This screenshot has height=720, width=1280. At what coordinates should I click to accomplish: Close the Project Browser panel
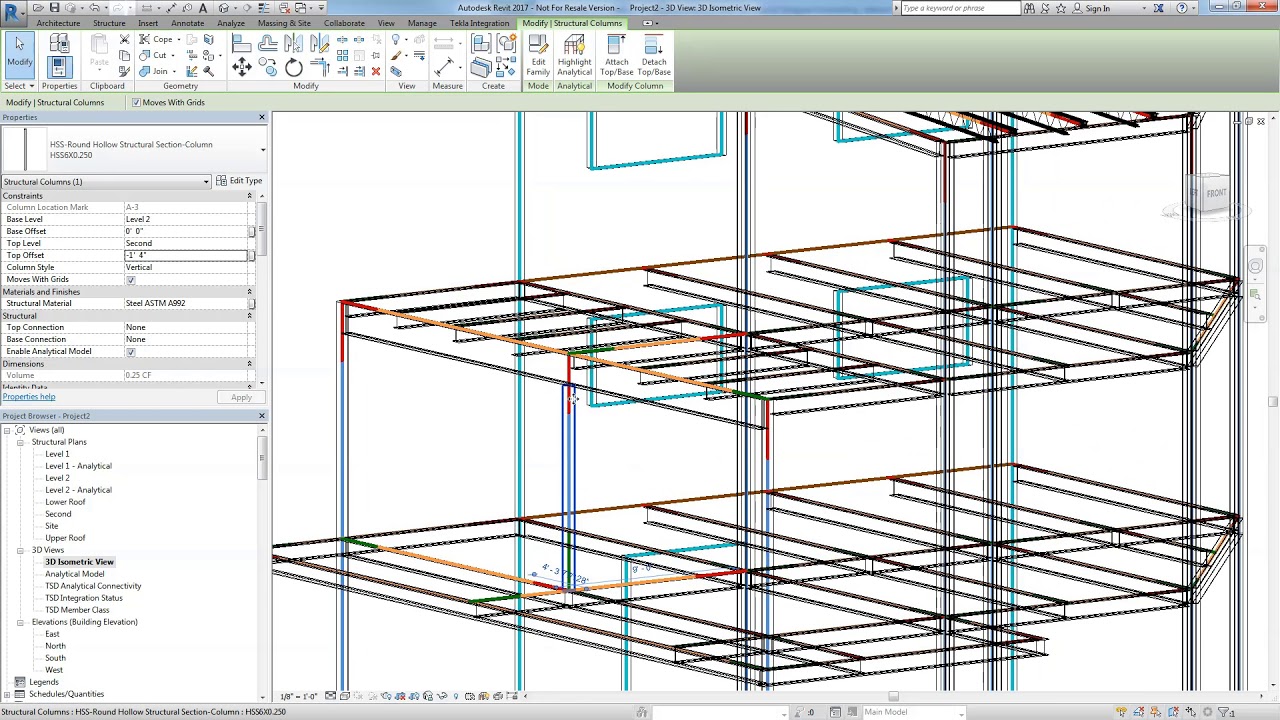pyautogui.click(x=262, y=416)
